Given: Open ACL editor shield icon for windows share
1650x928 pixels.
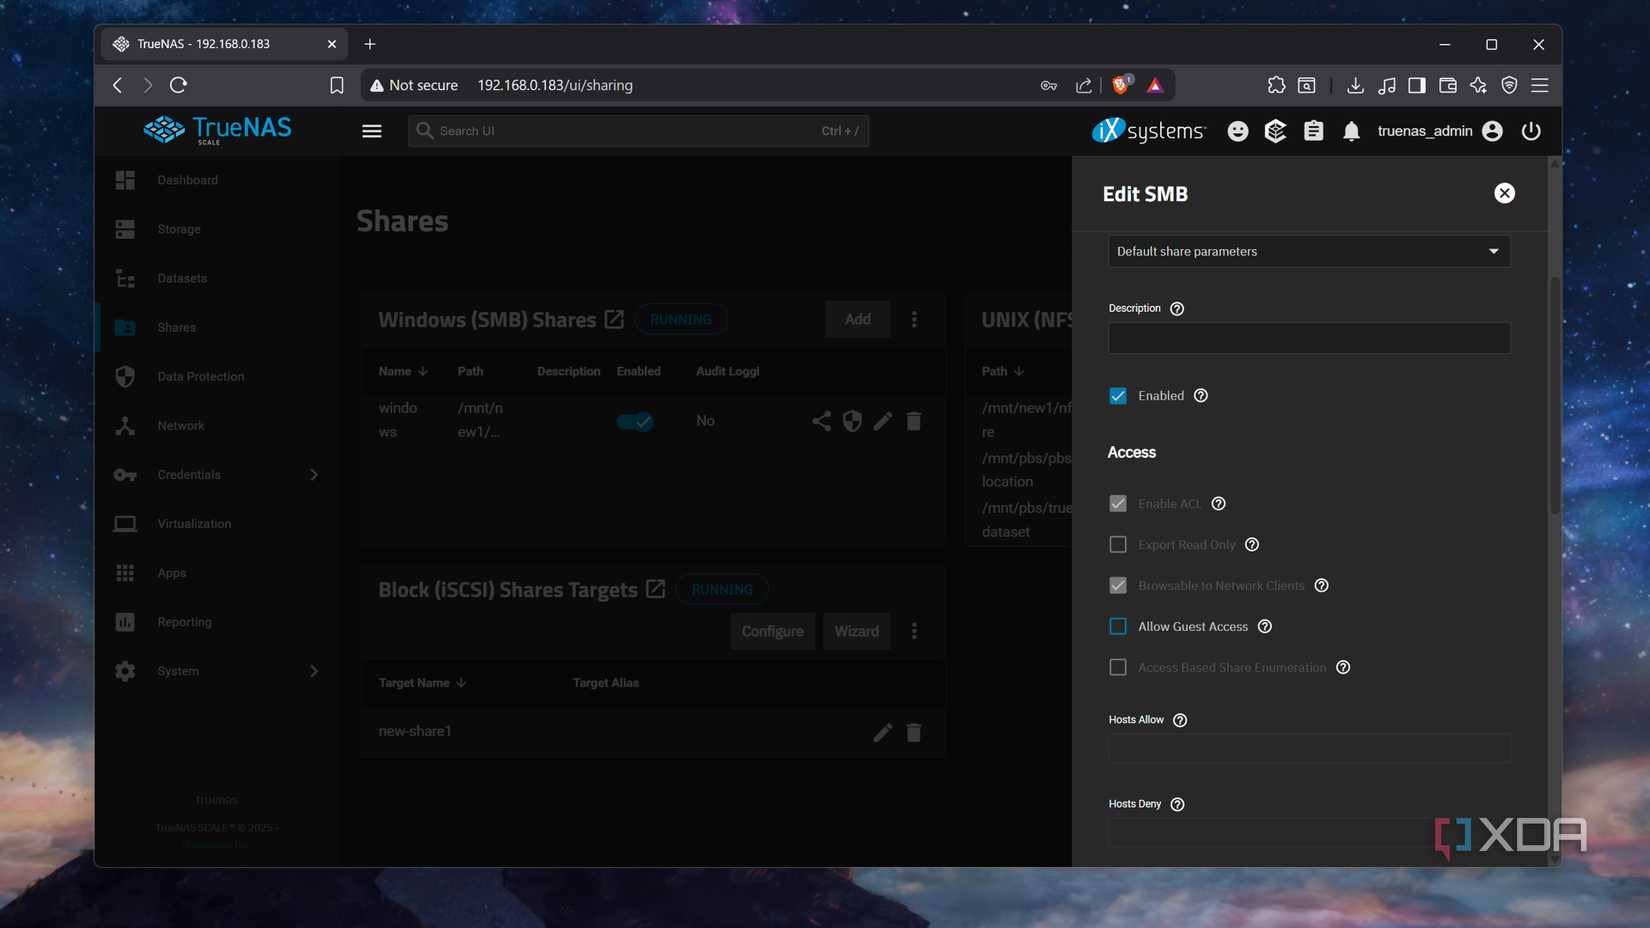Looking at the screenshot, I should tap(851, 420).
